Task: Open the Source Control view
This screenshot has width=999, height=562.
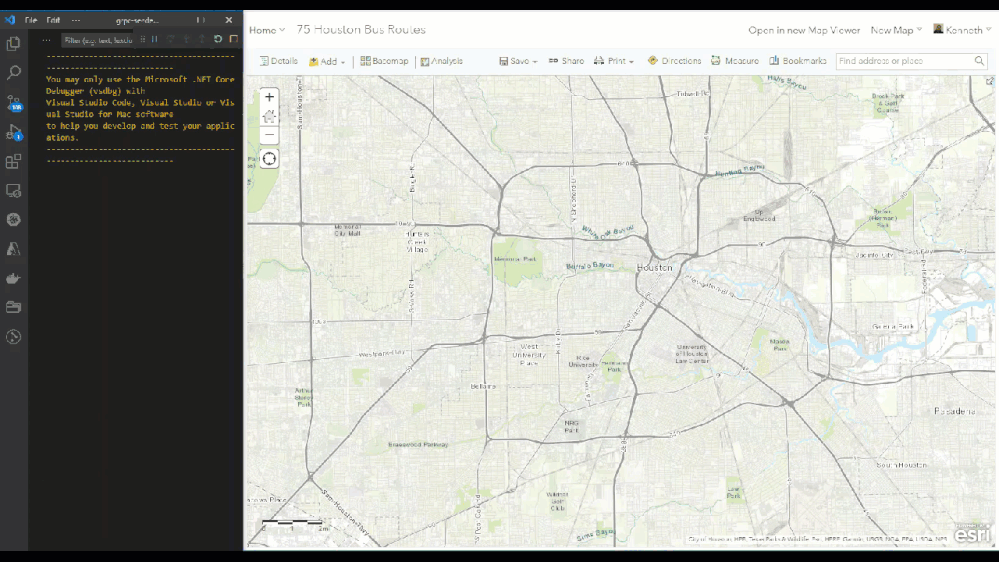Action: [x=14, y=103]
